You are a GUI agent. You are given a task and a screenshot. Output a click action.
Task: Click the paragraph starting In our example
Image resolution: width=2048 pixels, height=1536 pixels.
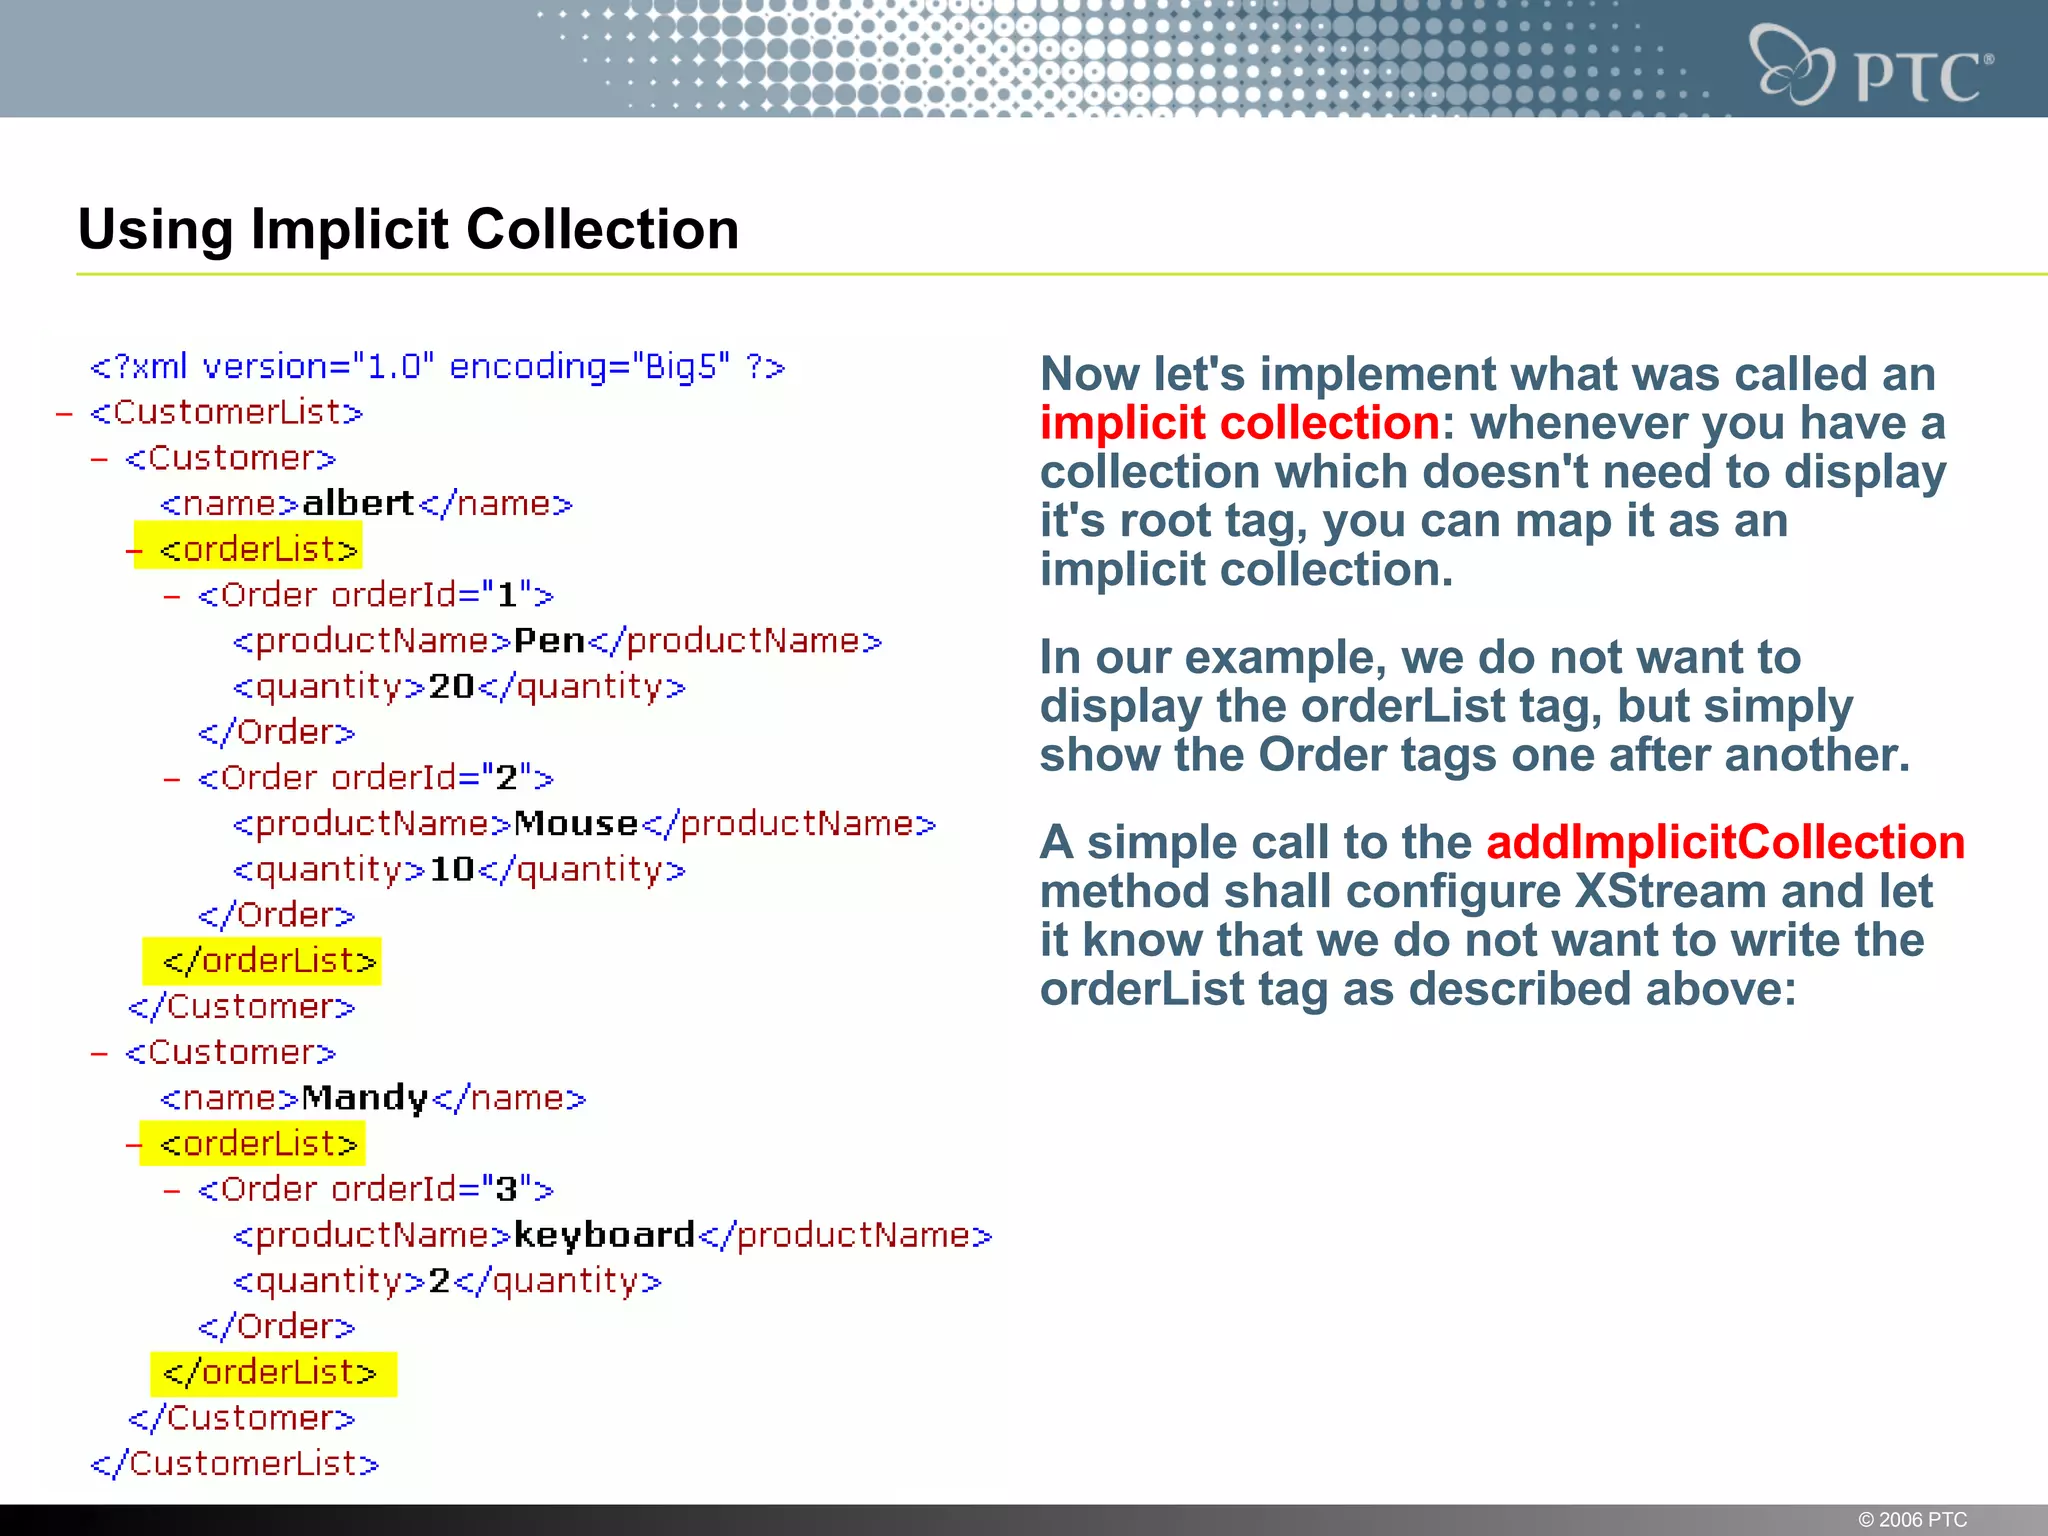[1475, 706]
